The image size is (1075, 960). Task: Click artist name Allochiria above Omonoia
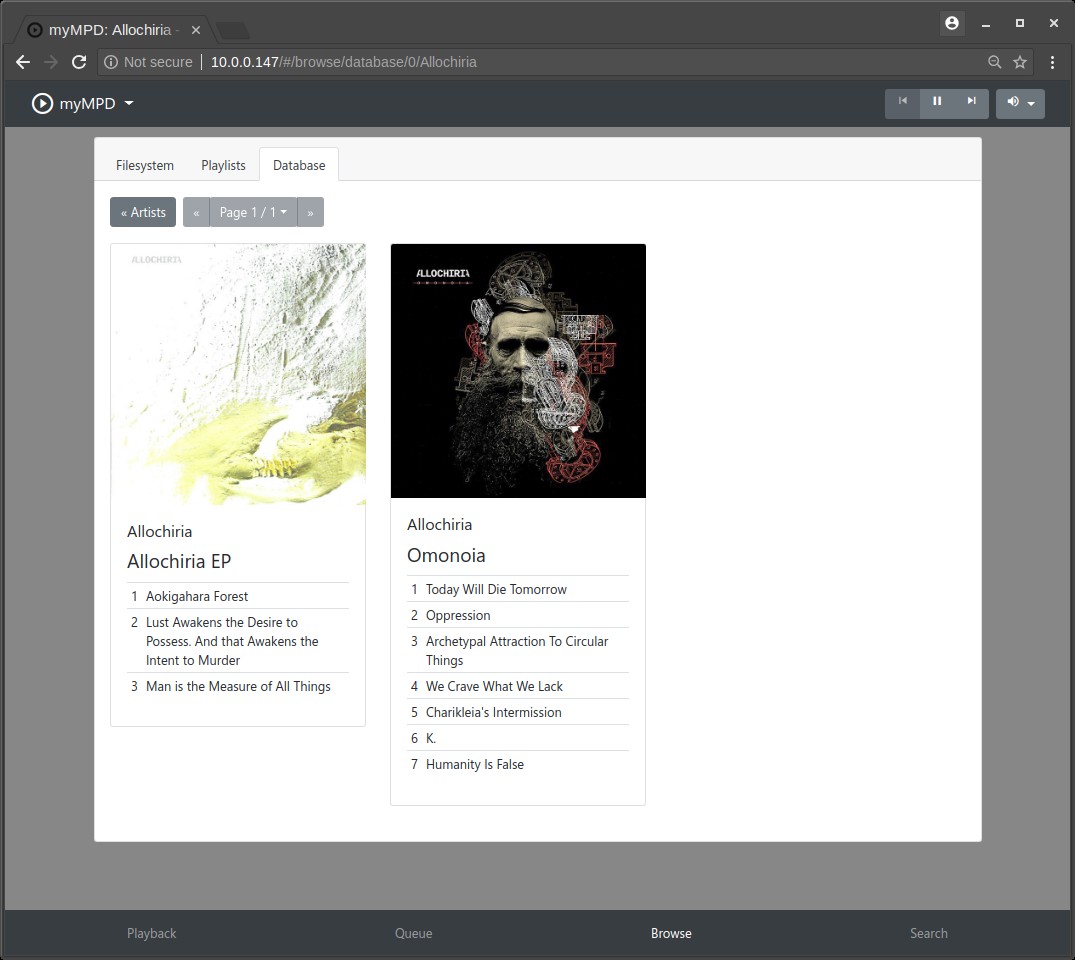[x=439, y=525]
